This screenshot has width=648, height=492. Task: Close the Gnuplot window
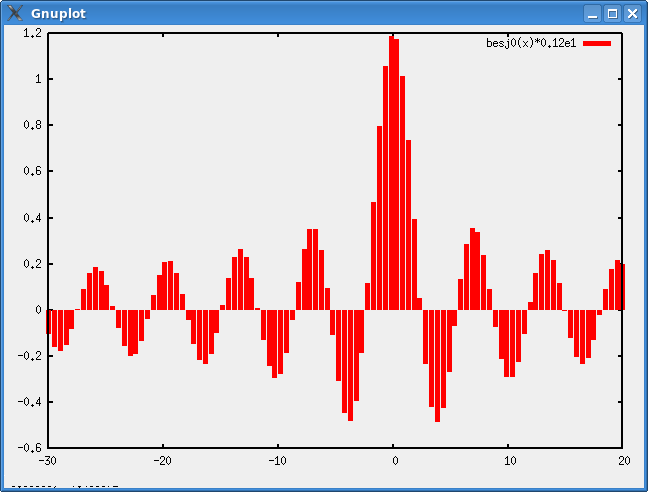[x=632, y=13]
